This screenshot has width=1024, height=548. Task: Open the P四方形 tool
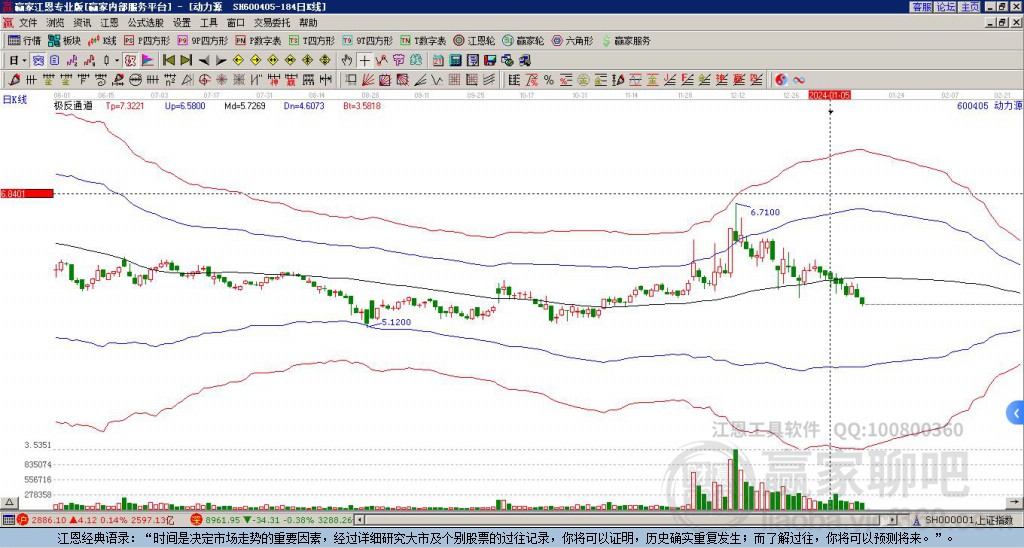click(x=147, y=40)
